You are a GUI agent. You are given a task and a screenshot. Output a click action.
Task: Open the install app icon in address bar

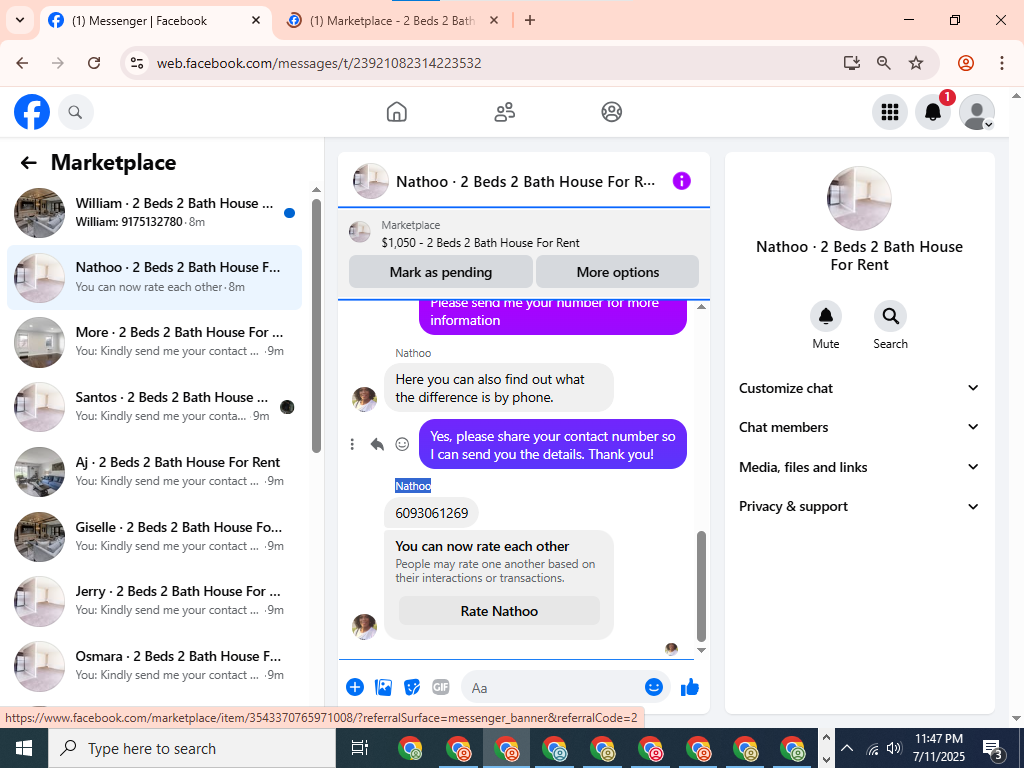[851, 63]
